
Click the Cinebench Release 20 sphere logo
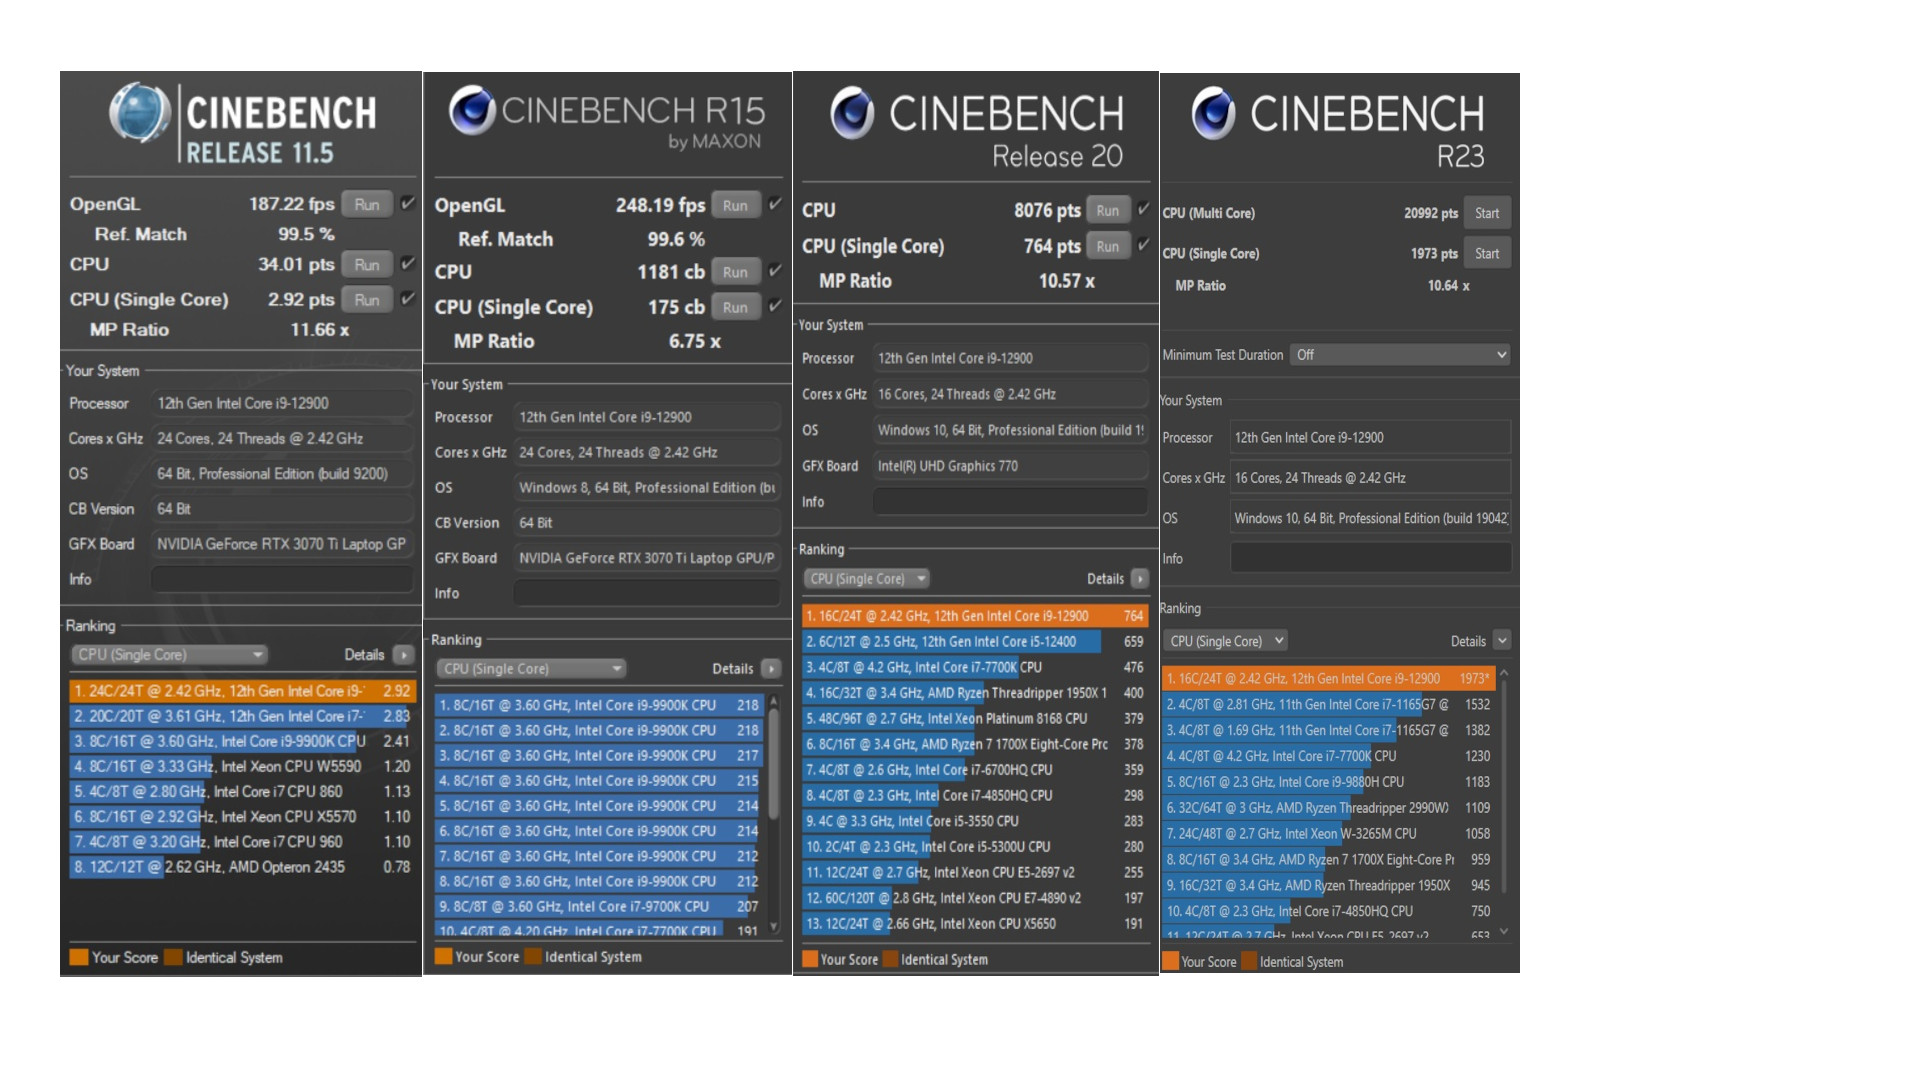point(853,112)
